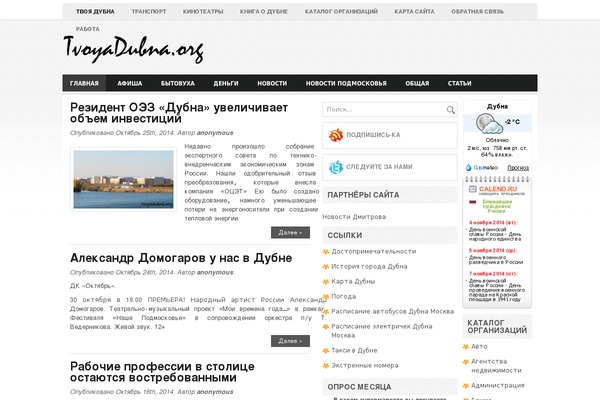The image size is (600, 400).
Task: Open the Афиша section
Action: click(x=130, y=83)
